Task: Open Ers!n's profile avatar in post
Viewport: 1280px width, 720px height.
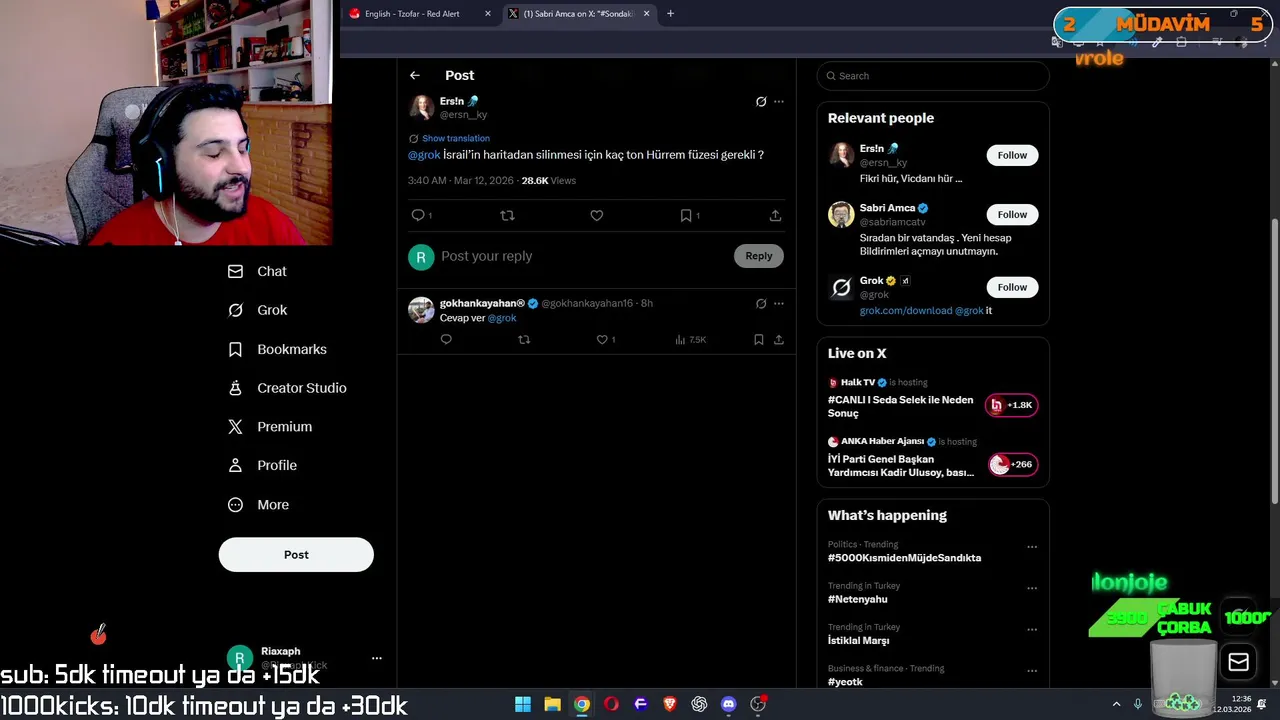Action: tap(421, 108)
